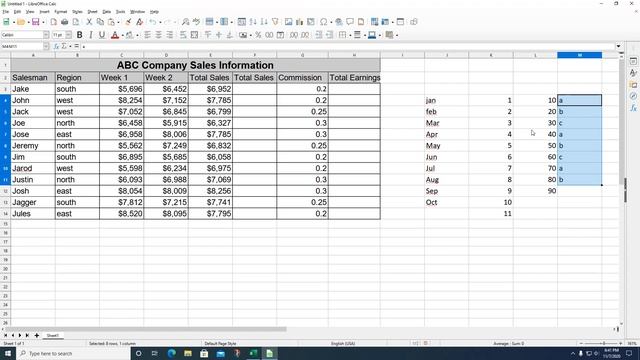Click the Windows taskbar search box
The height and width of the screenshot is (360, 640).
point(73,353)
